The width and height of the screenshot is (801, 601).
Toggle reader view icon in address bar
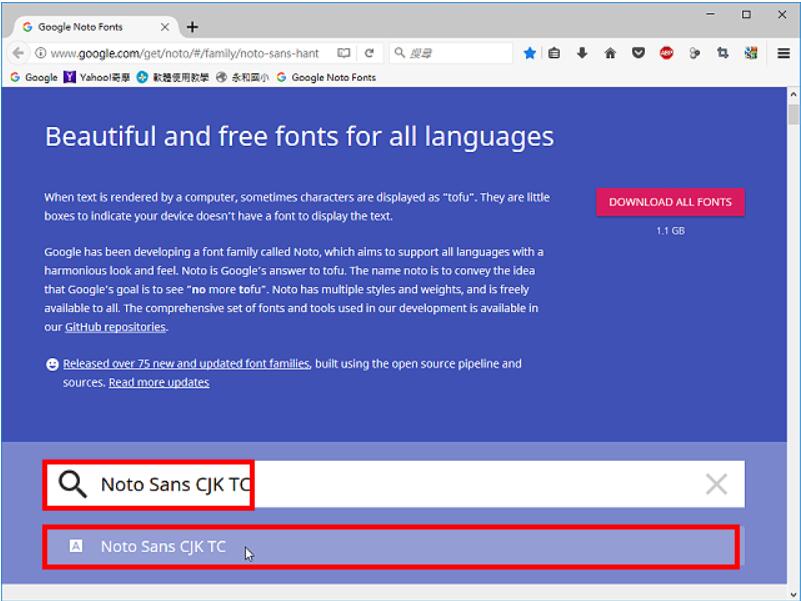344,53
